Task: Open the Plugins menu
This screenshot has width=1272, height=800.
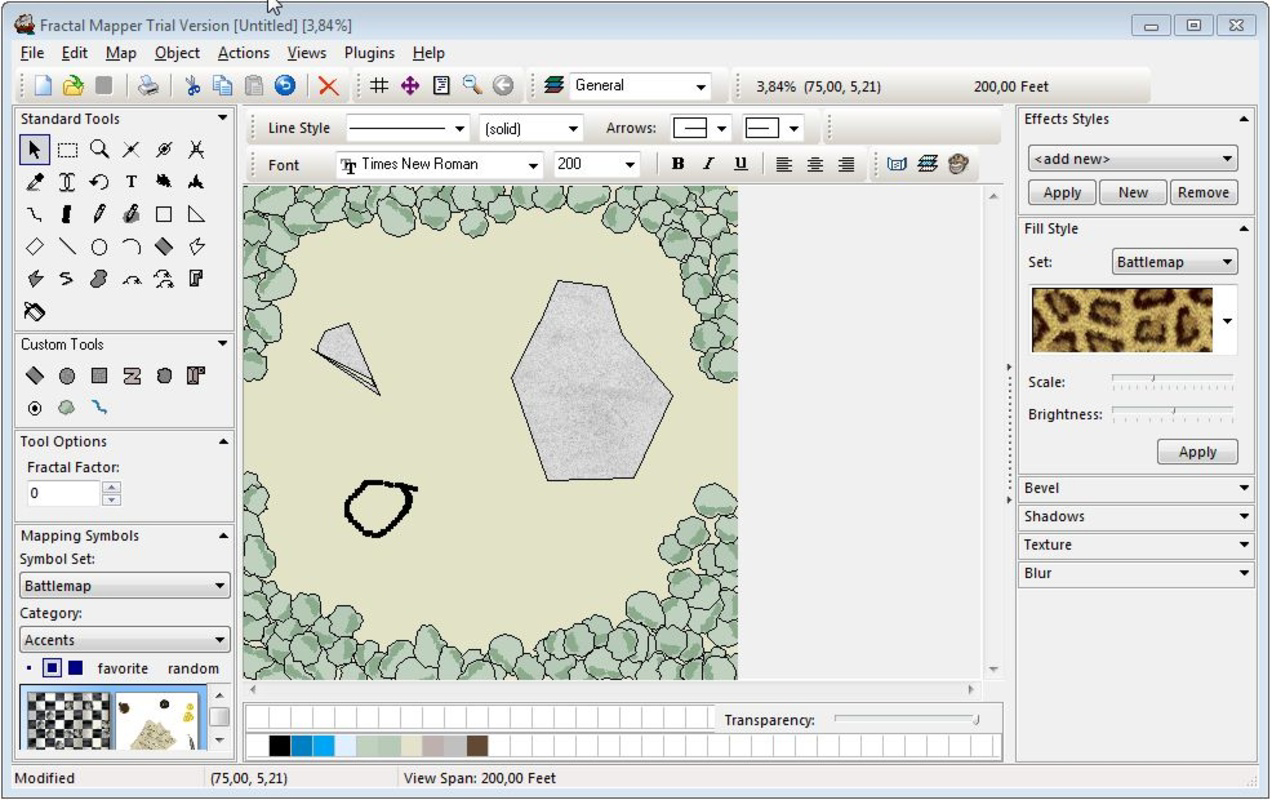Action: point(369,53)
